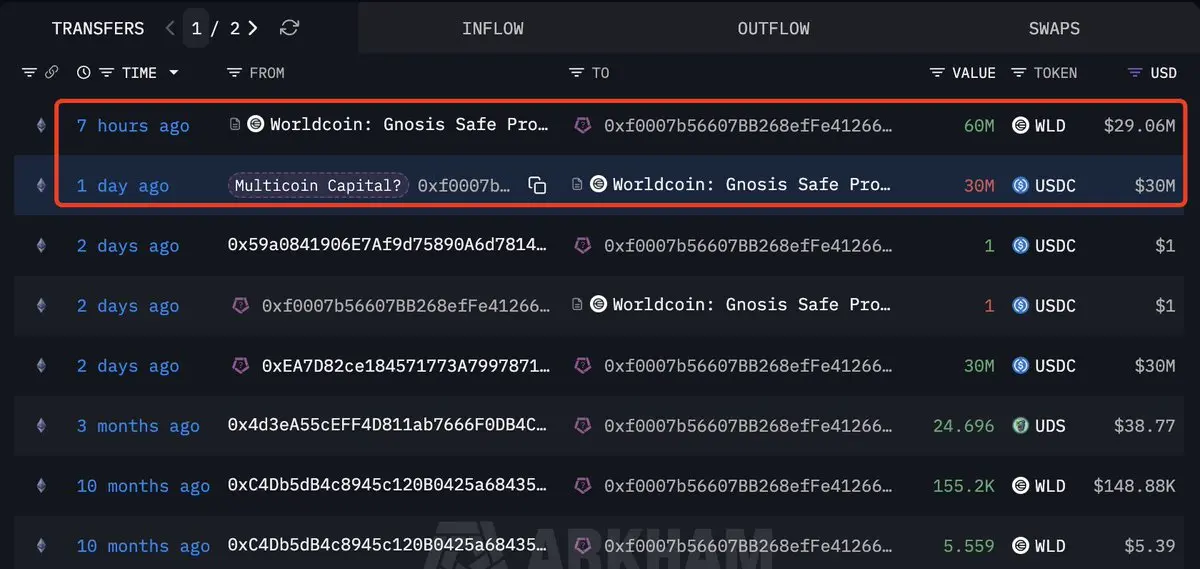This screenshot has width=1200, height=569.
Task: Expand the TIME sort dropdown arrow
Action: pos(173,73)
